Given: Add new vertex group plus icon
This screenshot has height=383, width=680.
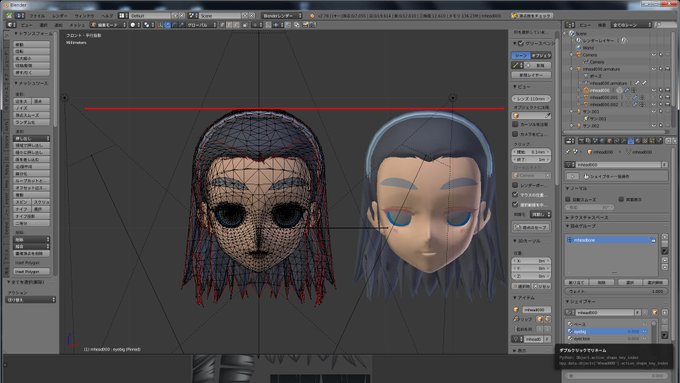Looking at the screenshot, I should coord(664,237).
